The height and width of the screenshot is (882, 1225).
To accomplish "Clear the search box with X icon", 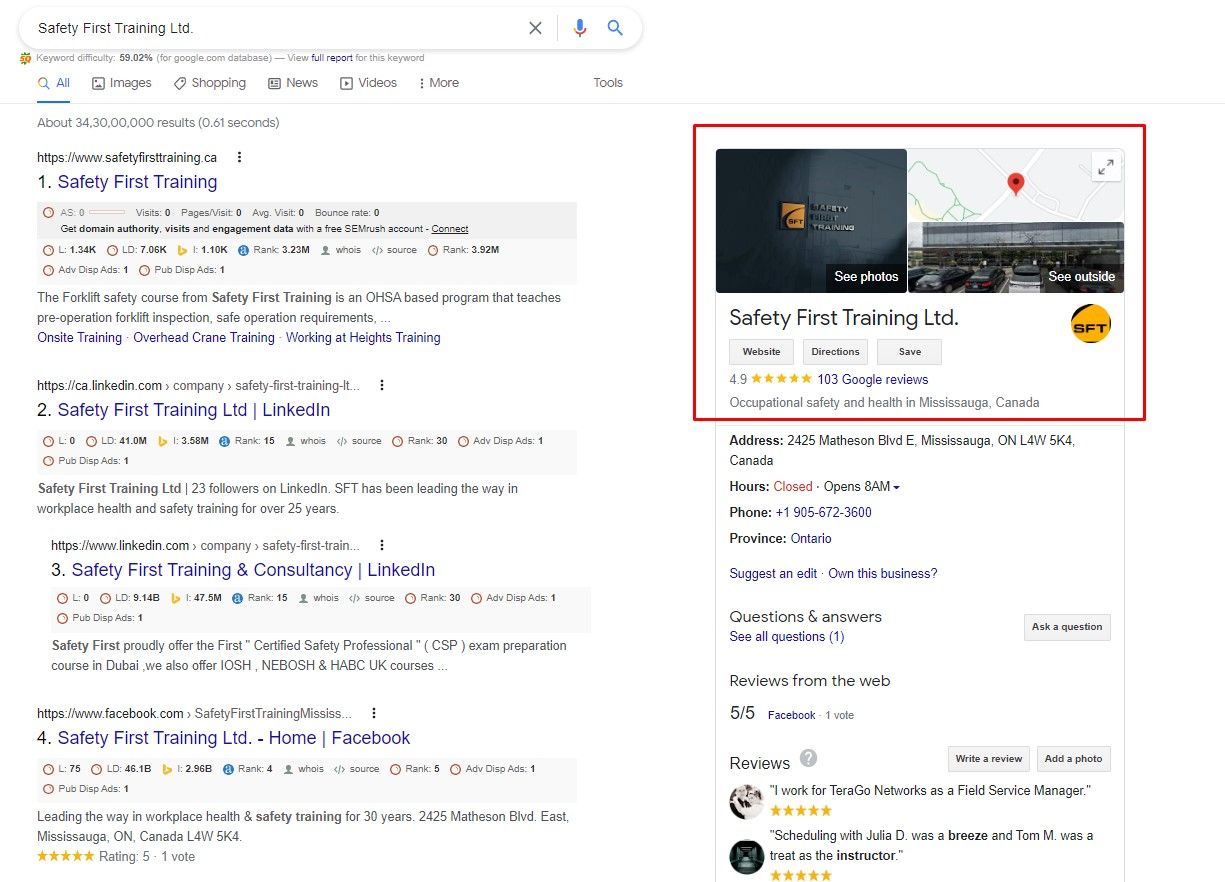I will pyautogui.click(x=535, y=28).
